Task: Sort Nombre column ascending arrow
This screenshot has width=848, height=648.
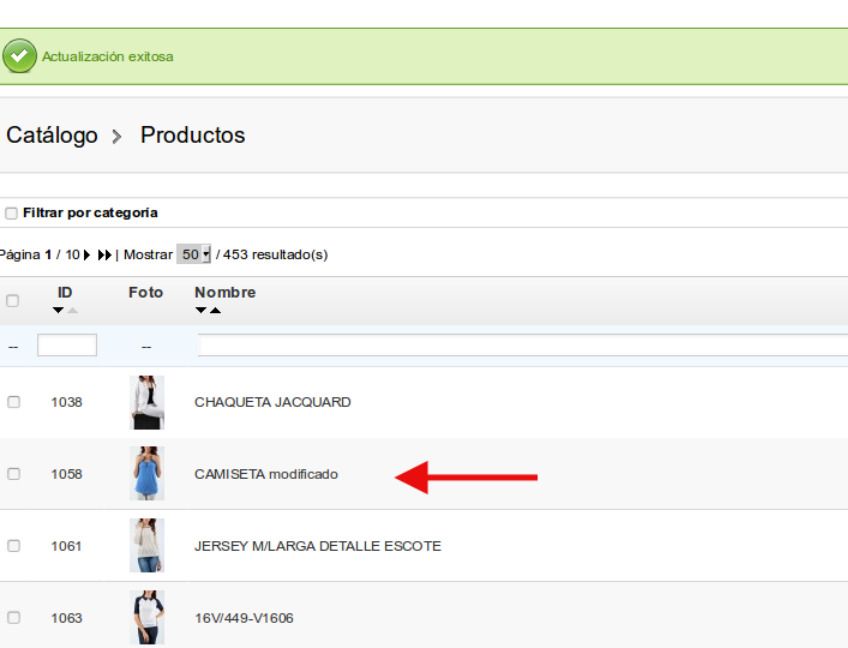Action: click(x=215, y=310)
